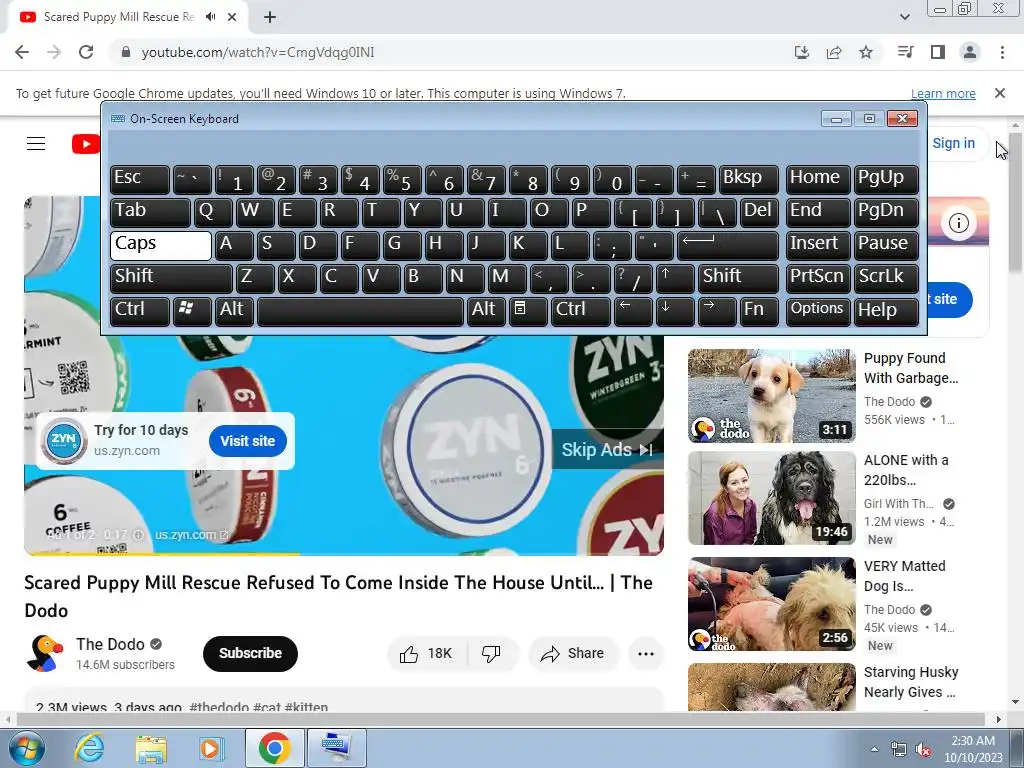
Task: Click Visit site on the ZYN ad overlay
Action: tap(248, 441)
